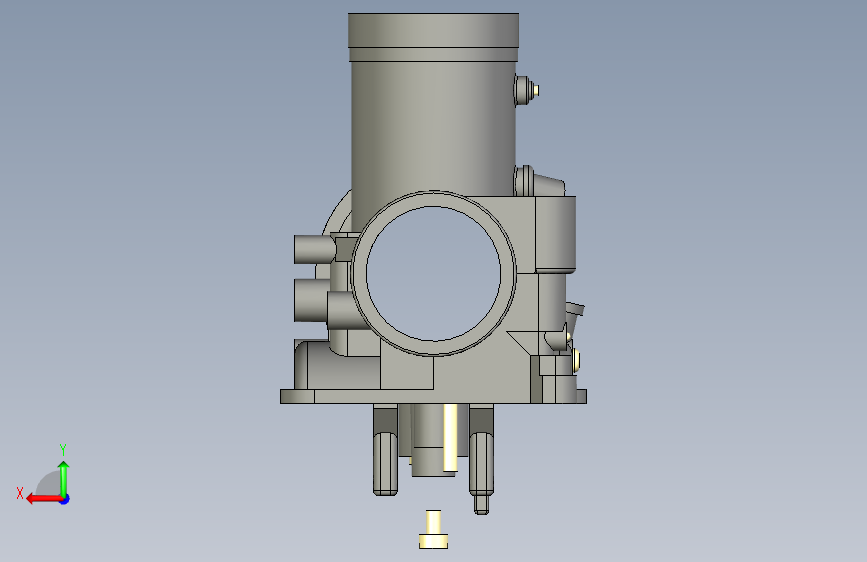Screen dimensions: 867x562
Task: Select the detached yellow bolt below the model
Action: (x=434, y=529)
